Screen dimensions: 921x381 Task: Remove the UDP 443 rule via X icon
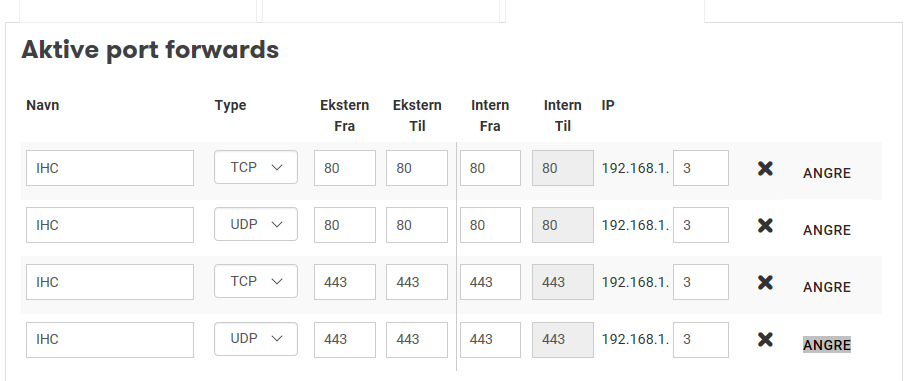click(x=765, y=339)
